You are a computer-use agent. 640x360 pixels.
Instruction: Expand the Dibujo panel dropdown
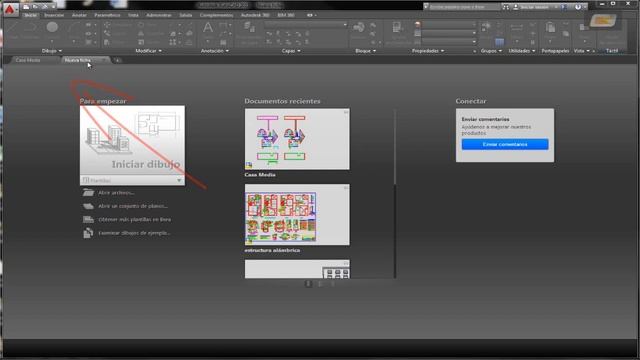[52, 51]
